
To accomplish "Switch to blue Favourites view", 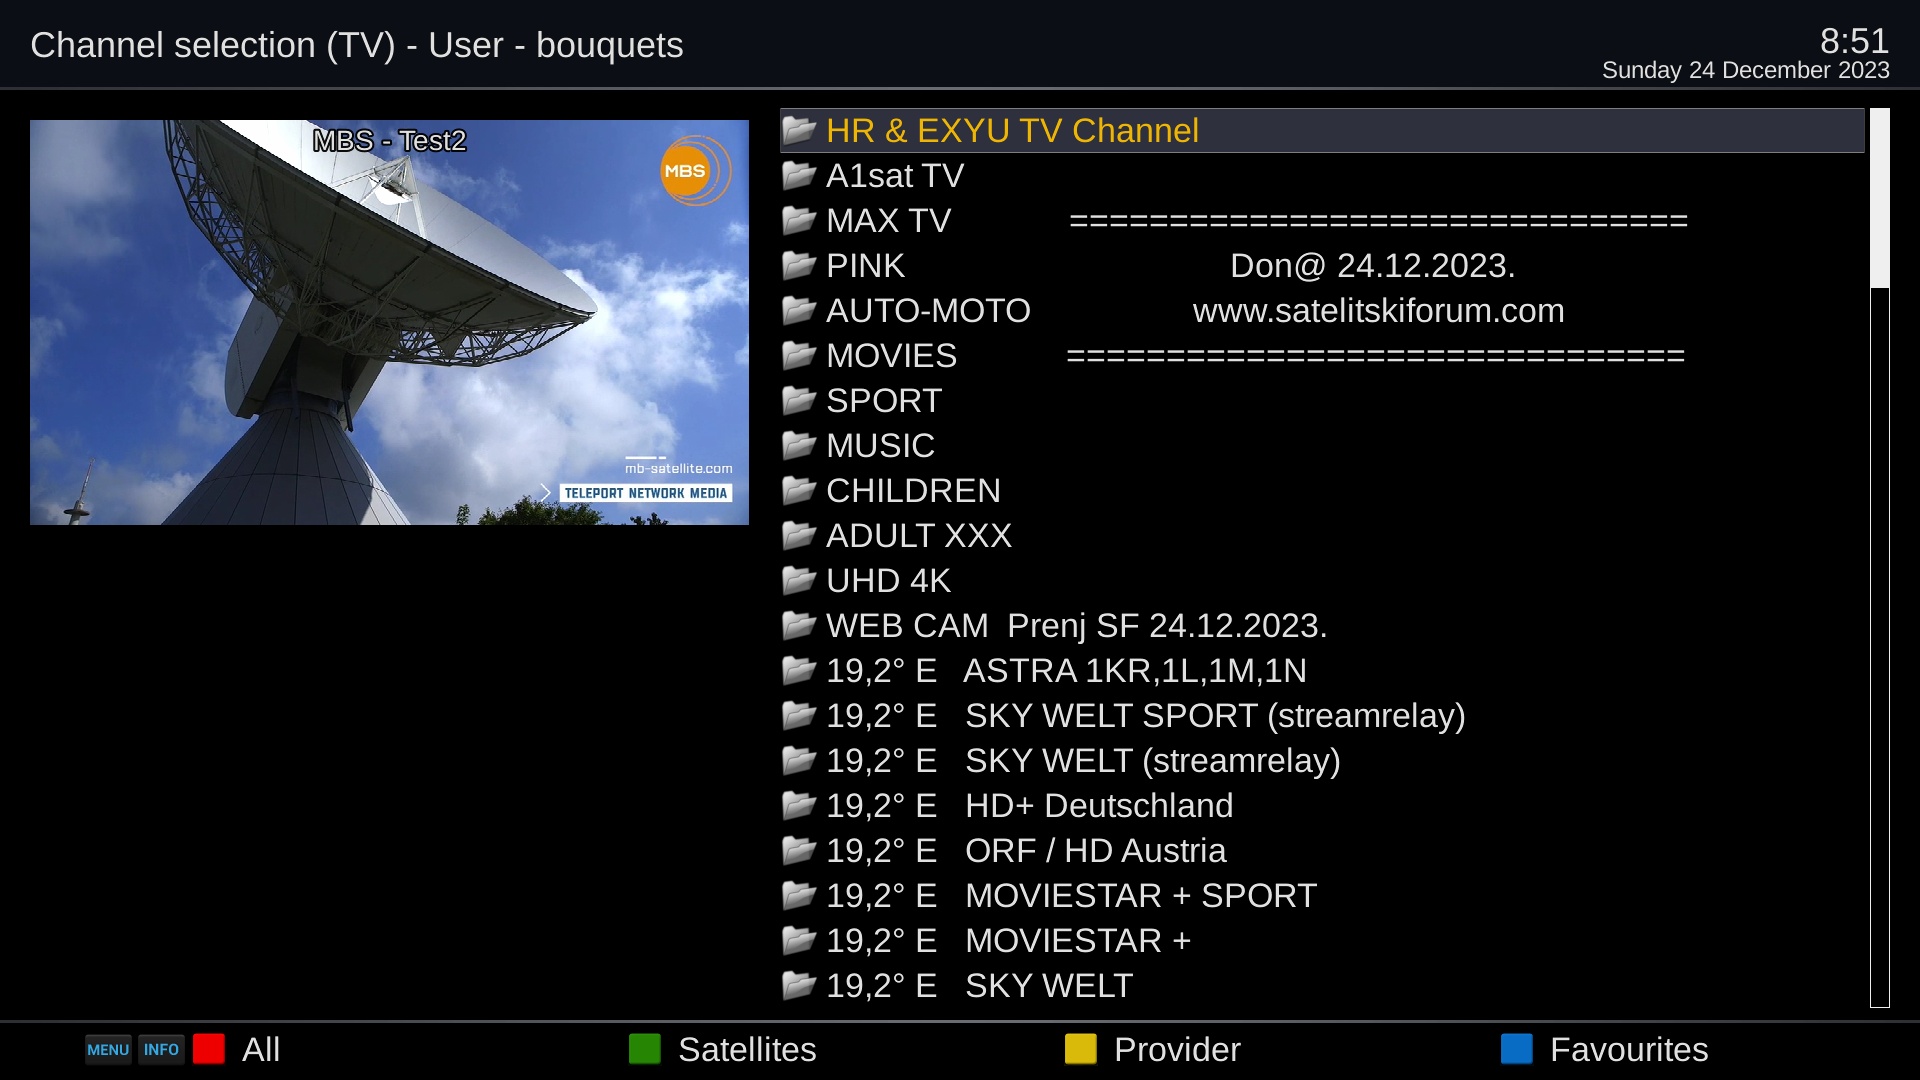I will pos(1604,1049).
